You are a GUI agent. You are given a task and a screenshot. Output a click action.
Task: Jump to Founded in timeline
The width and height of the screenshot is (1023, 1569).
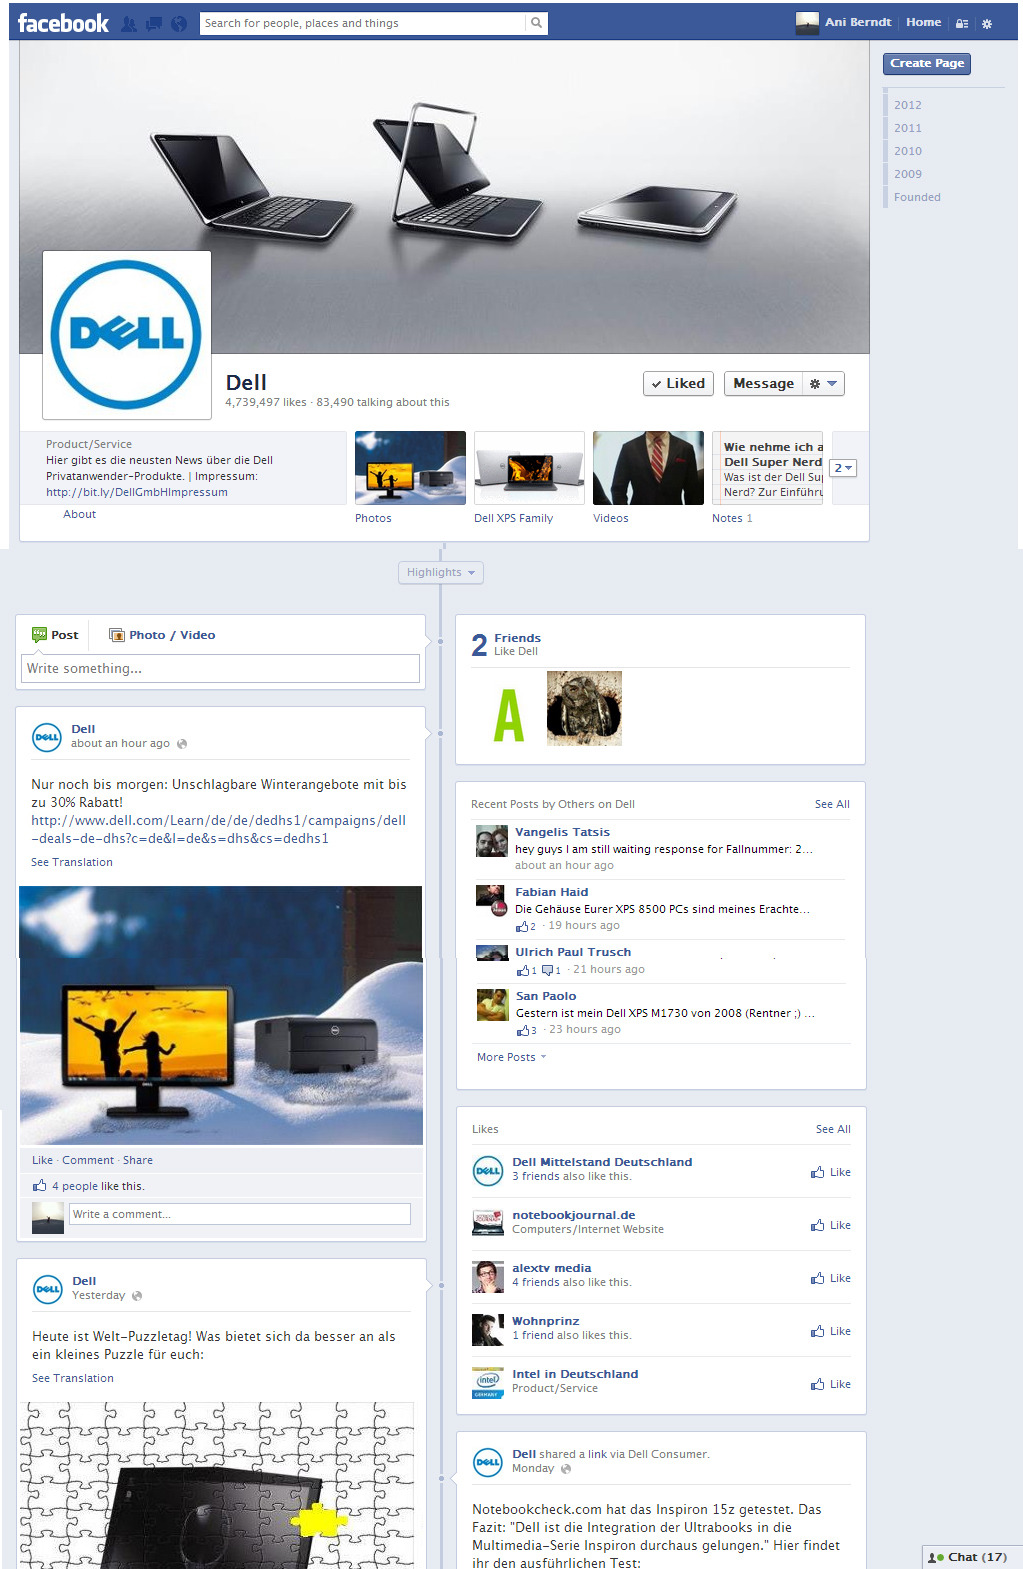[917, 197]
